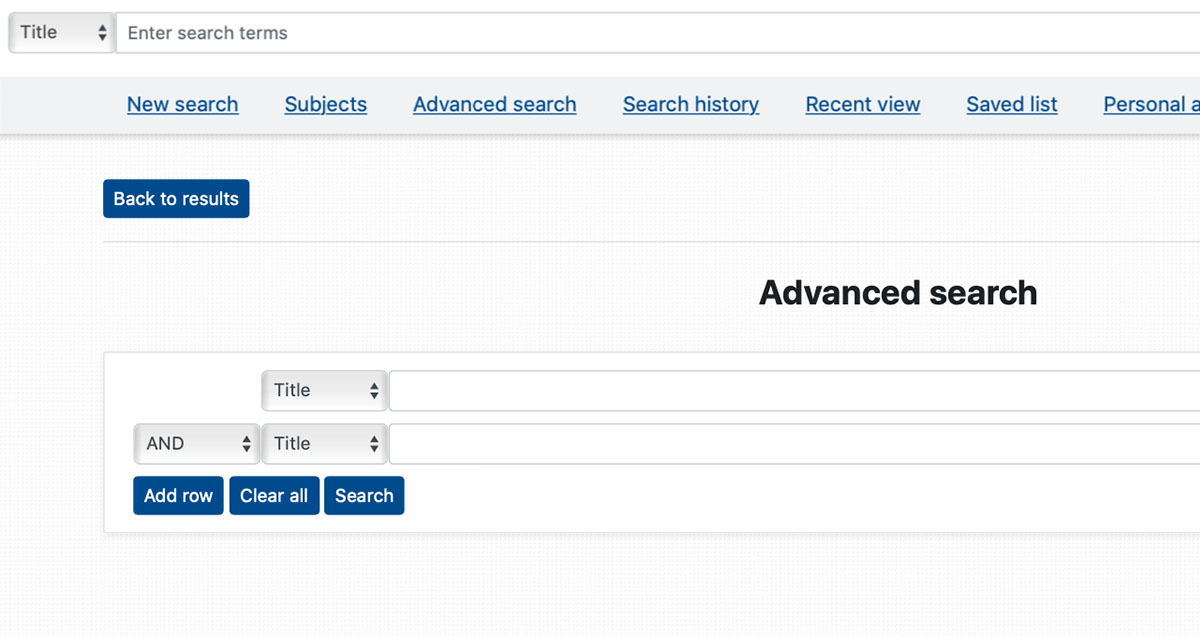Image resolution: width=1200 pixels, height=637 pixels.
Task: Expand the second row Title field dropdown
Action: click(324, 444)
